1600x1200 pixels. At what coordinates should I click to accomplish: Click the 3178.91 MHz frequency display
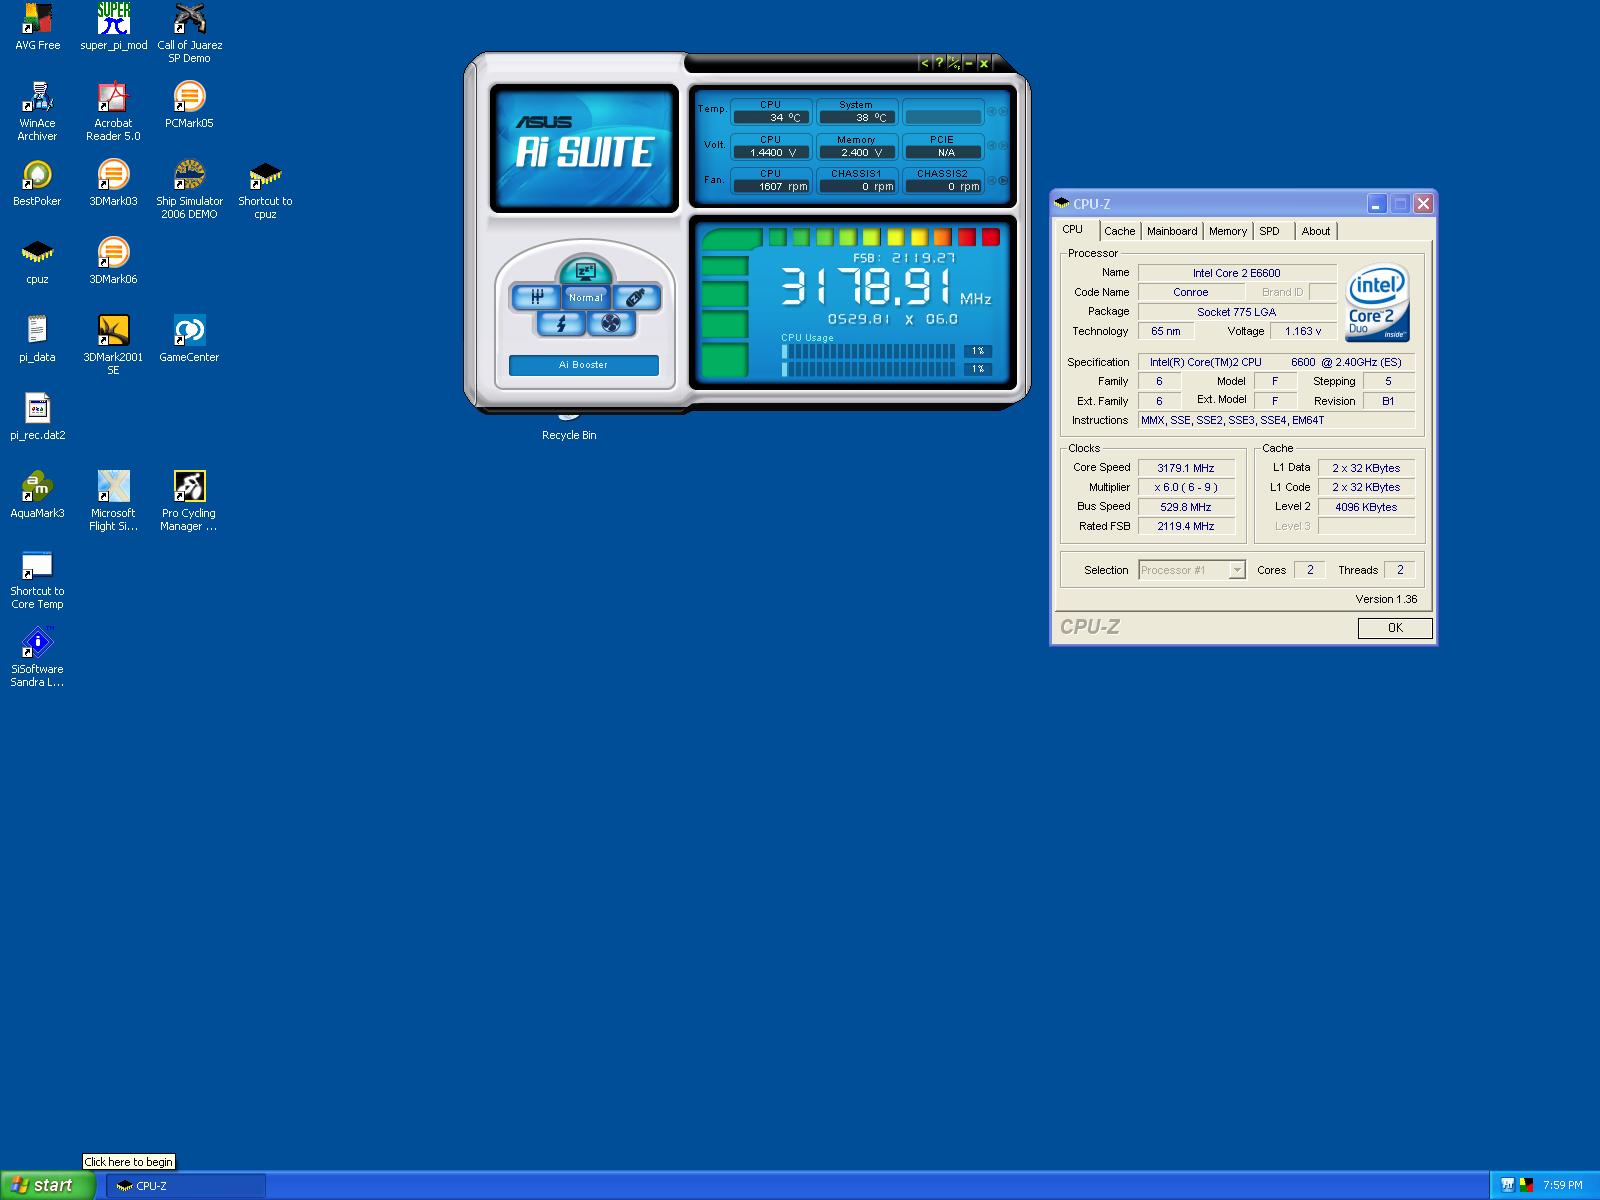pyautogui.click(x=886, y=288)
